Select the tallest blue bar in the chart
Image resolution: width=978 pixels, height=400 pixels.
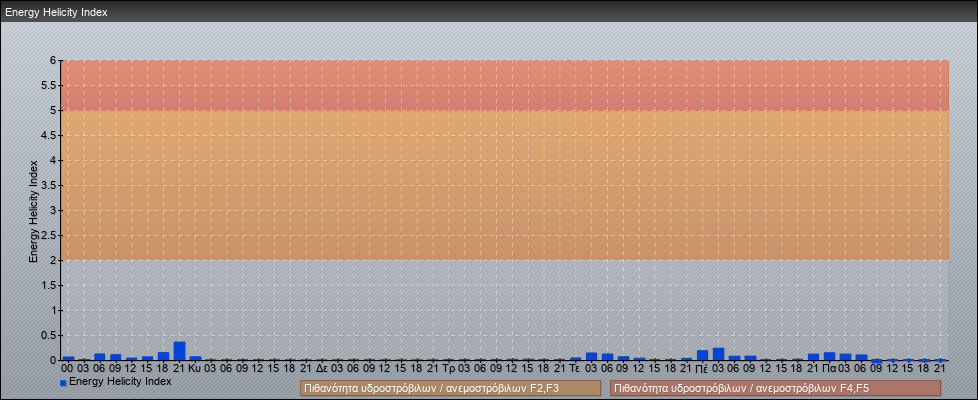[x=179, y=351]
